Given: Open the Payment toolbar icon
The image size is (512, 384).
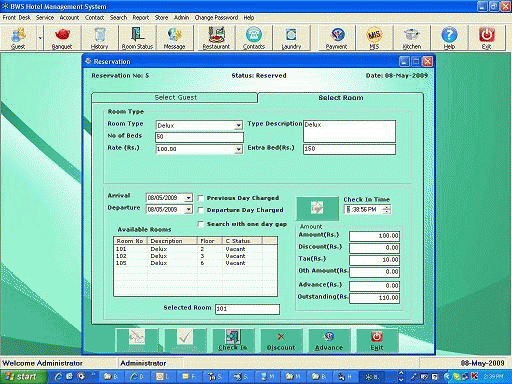Looking at the screenshot, I should (336, 38).
